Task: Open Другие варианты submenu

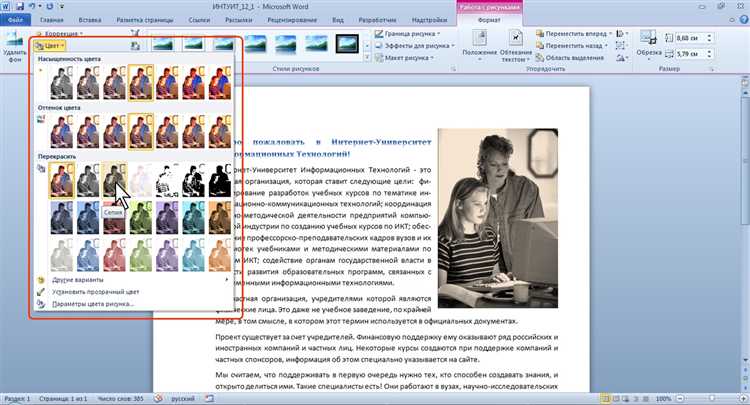Action: (x=133, y=280)
